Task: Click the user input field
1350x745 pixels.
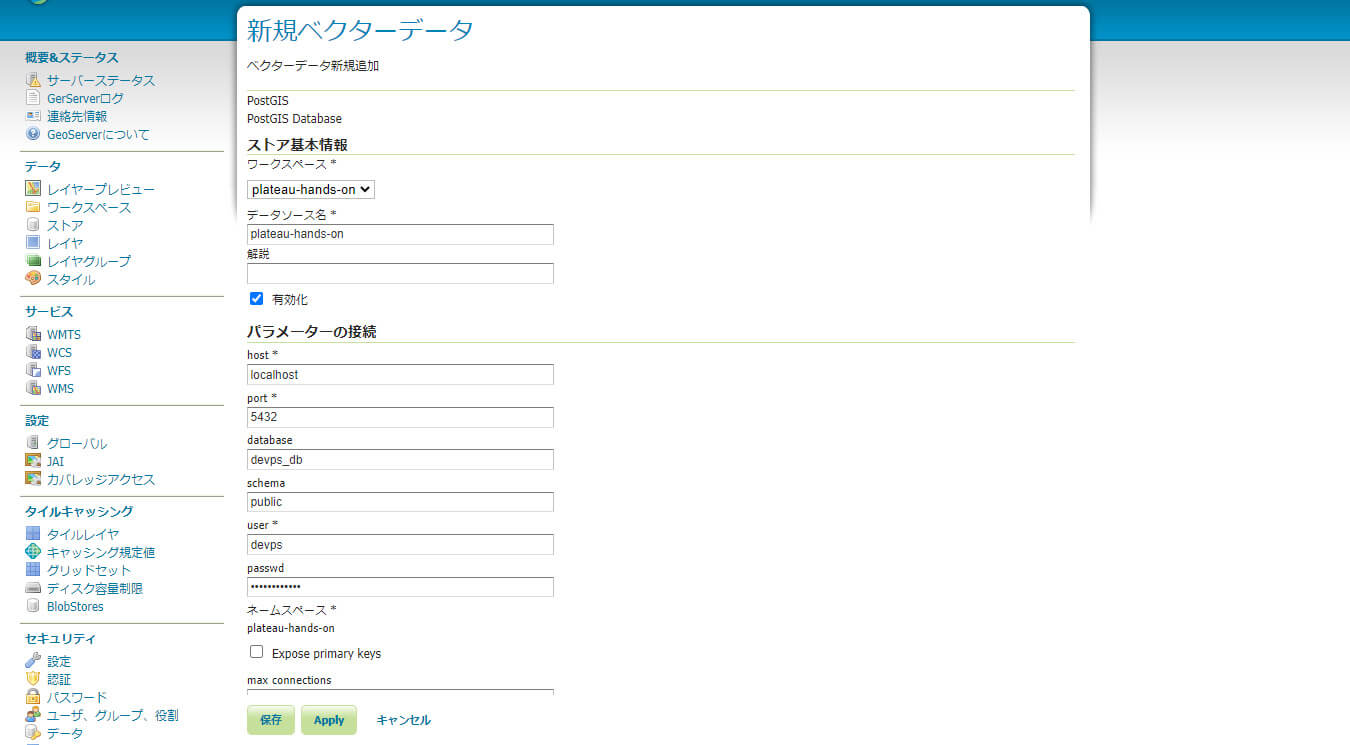Action: click(400, 544)
